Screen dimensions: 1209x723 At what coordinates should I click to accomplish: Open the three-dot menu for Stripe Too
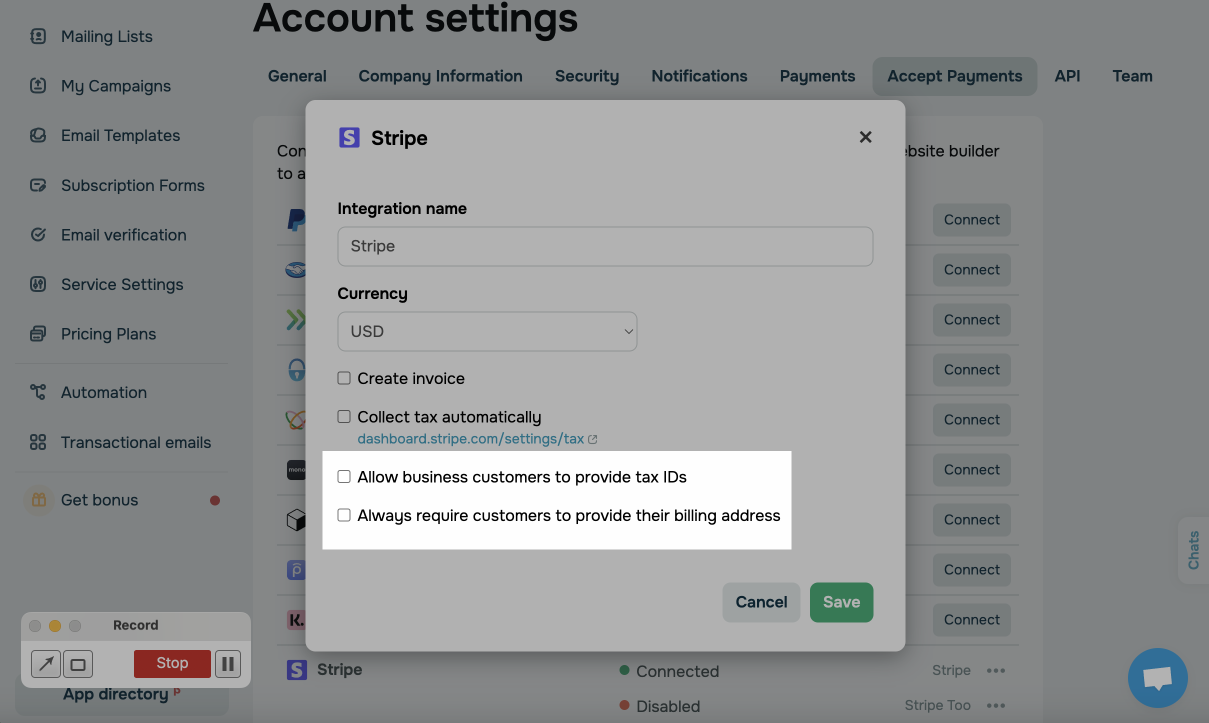pyautogui.click(x=995, y=705)
